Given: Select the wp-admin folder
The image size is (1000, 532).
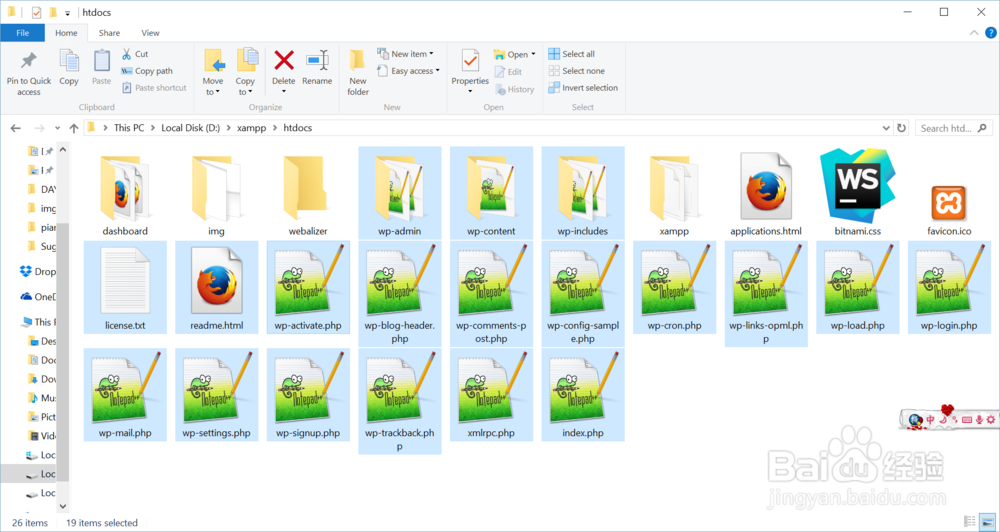Looking at the screenshot, I should tap(400, 193).
